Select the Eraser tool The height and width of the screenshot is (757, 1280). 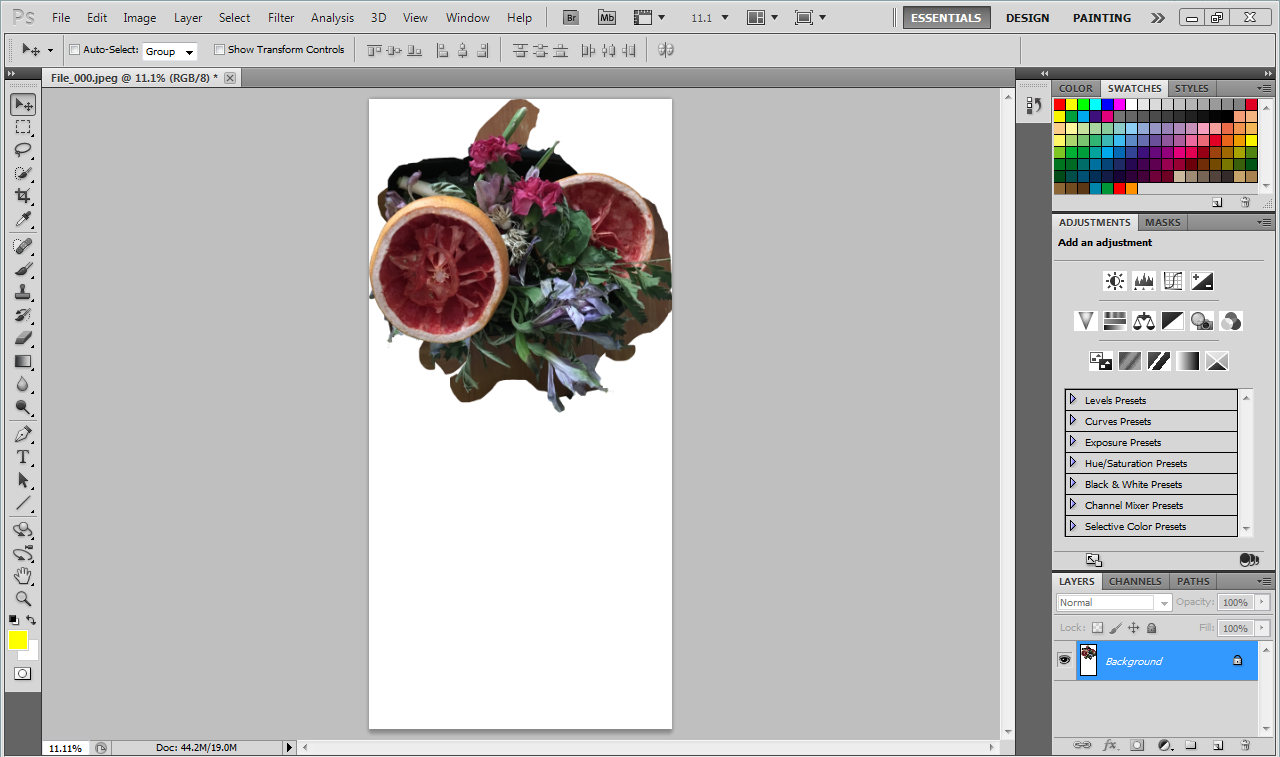(x=23, y=338)
